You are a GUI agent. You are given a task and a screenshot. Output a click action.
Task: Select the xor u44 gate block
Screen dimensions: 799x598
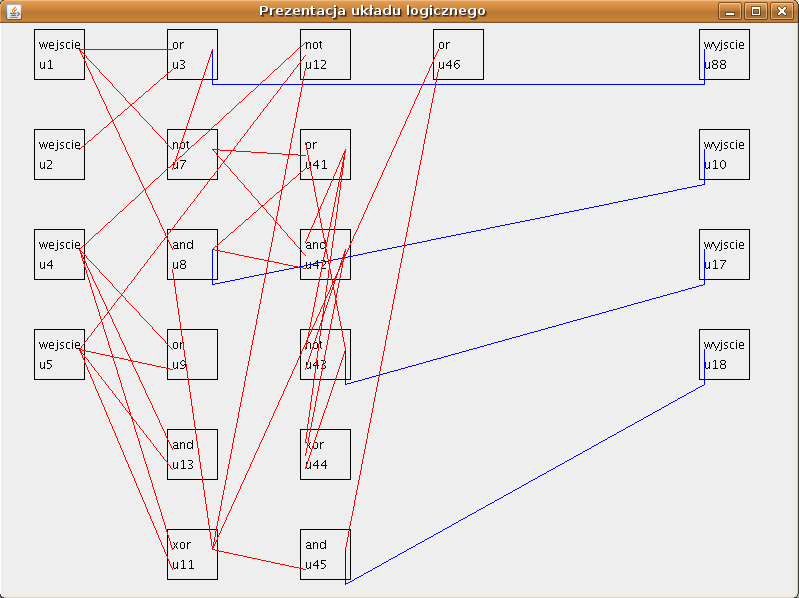click(326, 454)
